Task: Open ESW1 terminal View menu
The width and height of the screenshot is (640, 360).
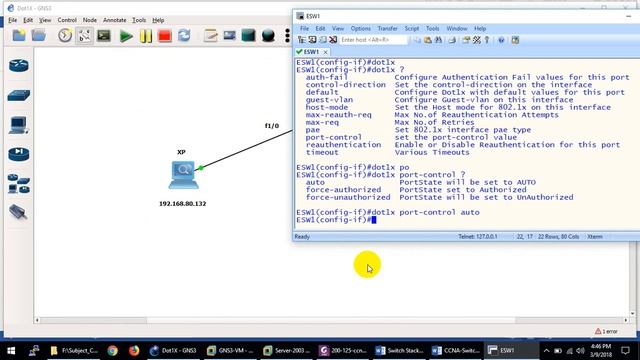Action: tap(338, 29)
